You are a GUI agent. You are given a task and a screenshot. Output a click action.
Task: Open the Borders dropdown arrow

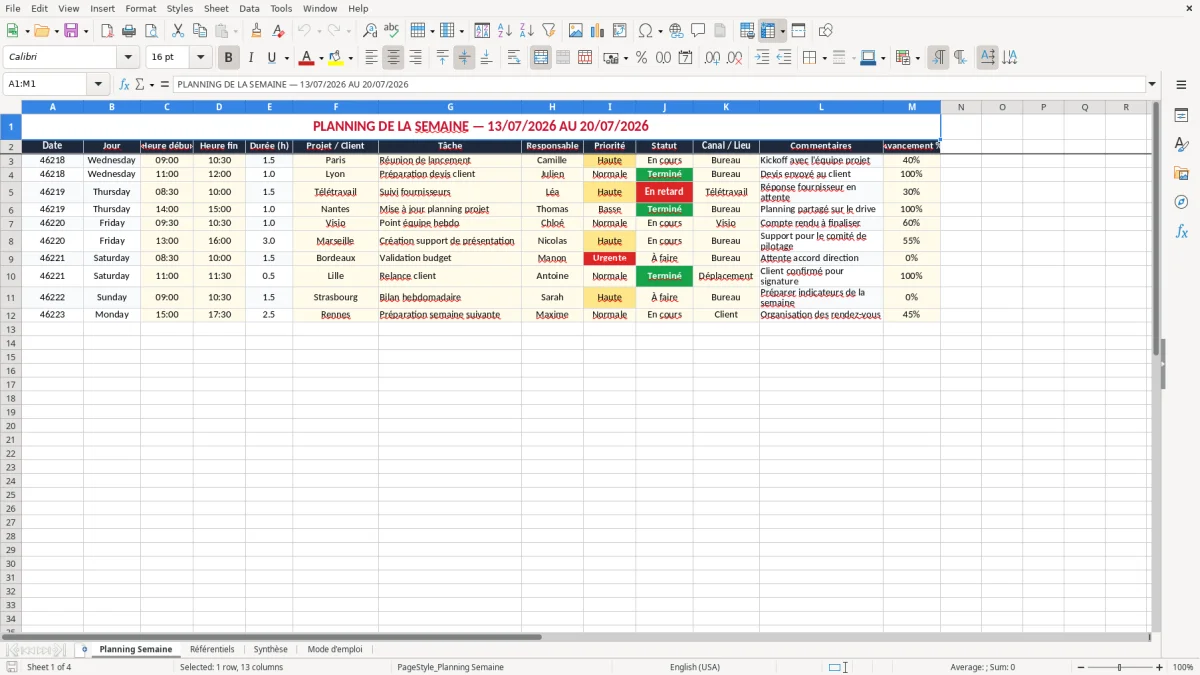click(x=823, y=58)
